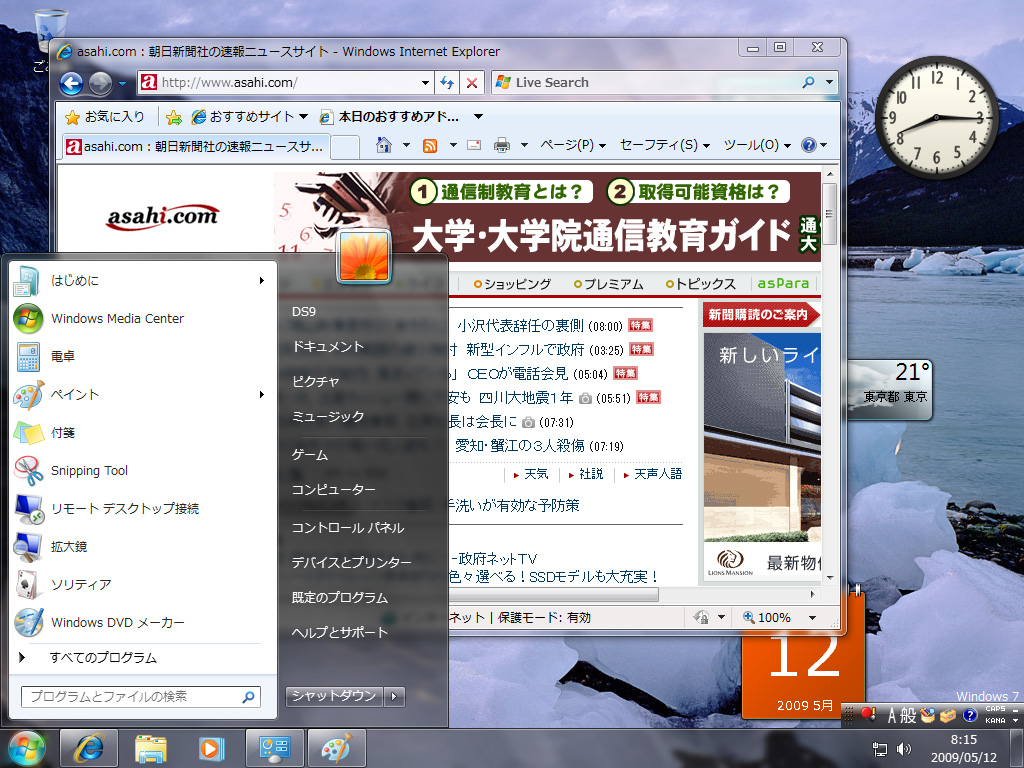
Task: Click the new tab button in IE
Action: [x=345, y=148]
